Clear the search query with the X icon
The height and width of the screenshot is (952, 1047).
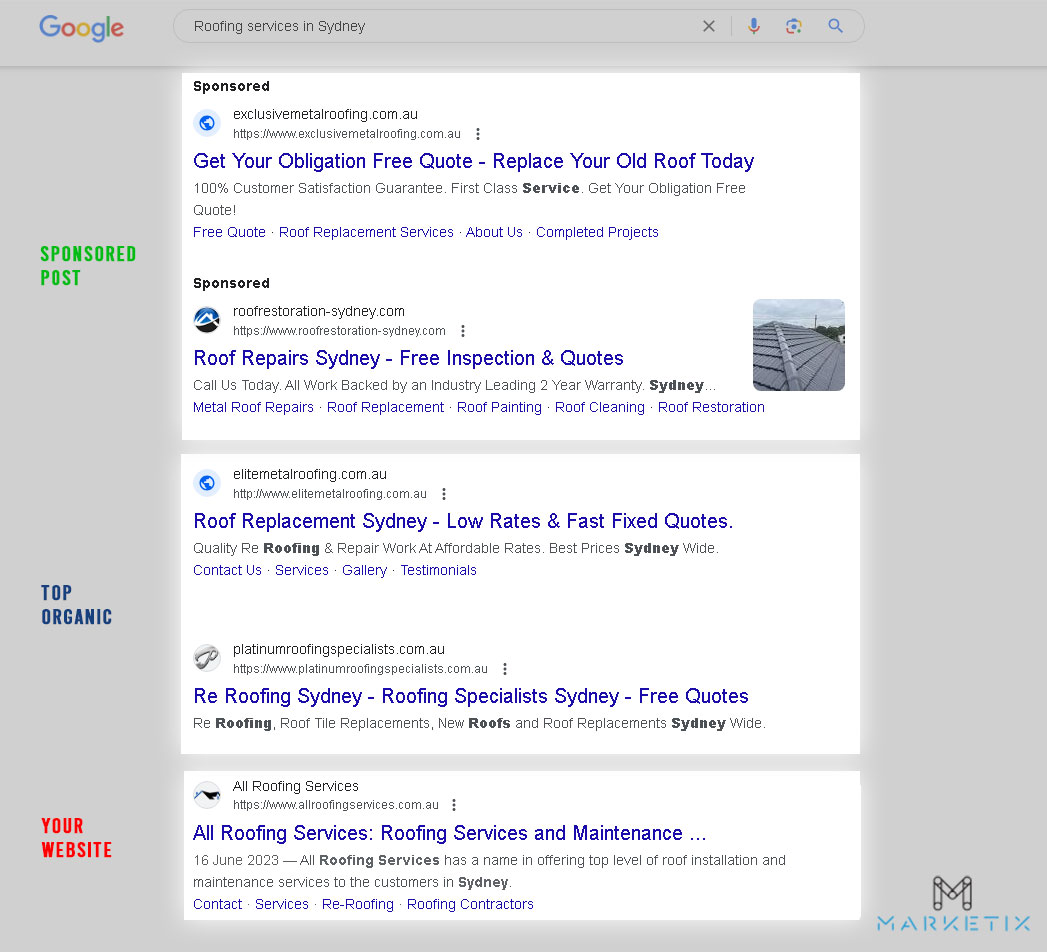point(709,26)
